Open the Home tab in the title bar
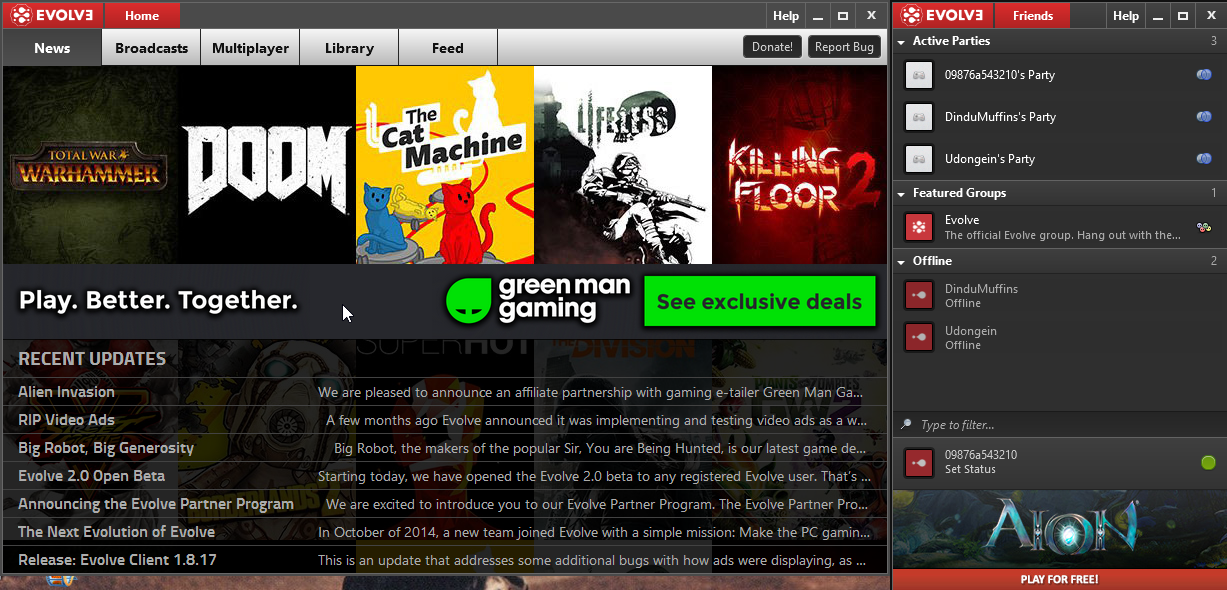This screenshot has width=1227, height=590. [142, 15]
